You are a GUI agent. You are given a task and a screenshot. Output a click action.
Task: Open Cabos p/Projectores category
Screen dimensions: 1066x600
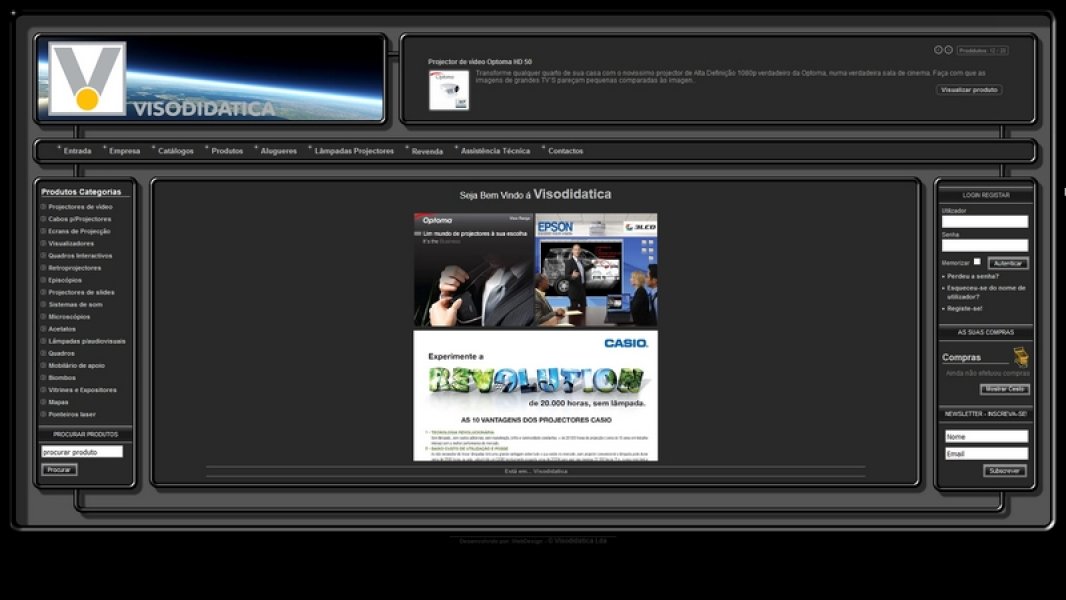[x=80, y=219]
